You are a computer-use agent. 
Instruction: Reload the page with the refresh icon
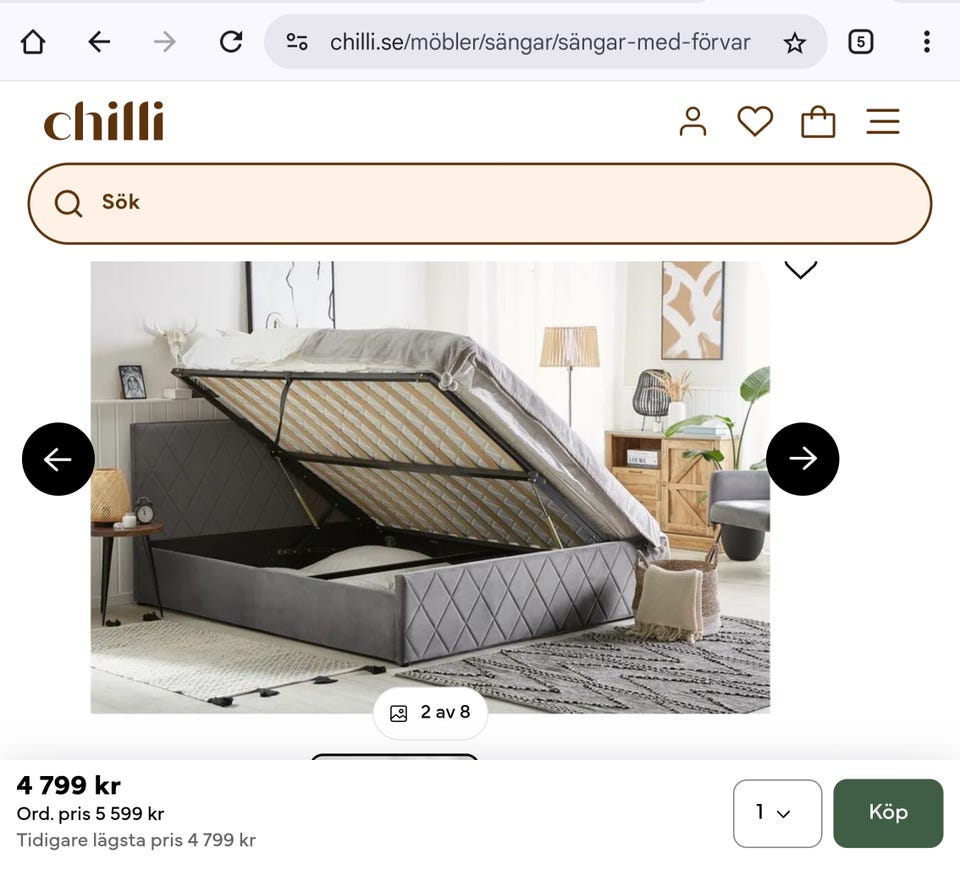pos(231,42)
